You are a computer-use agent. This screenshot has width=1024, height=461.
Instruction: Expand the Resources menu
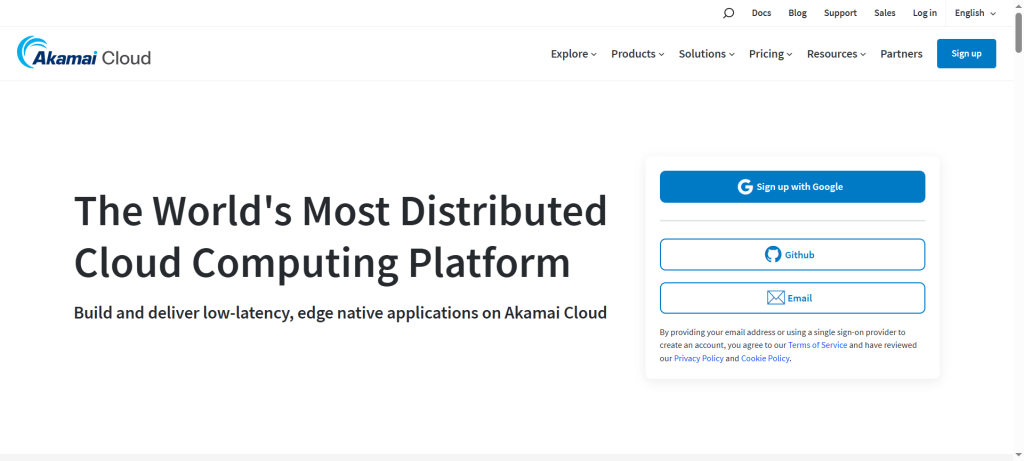[x=837, y=54]
